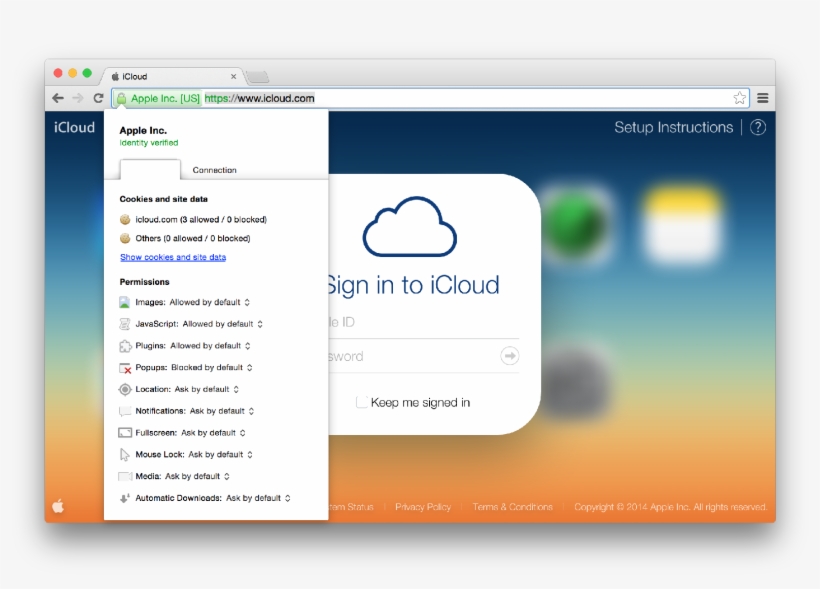
Task: Click the Location permission target icon
Action: 124,389
